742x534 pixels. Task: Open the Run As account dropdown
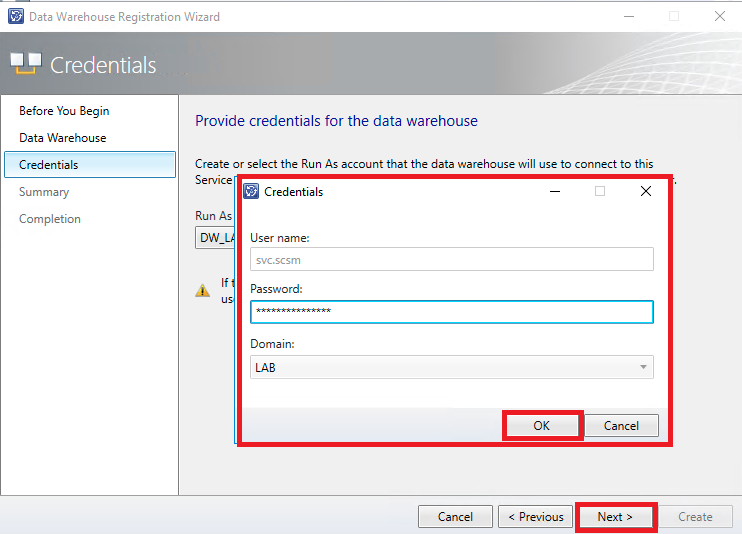215,237
